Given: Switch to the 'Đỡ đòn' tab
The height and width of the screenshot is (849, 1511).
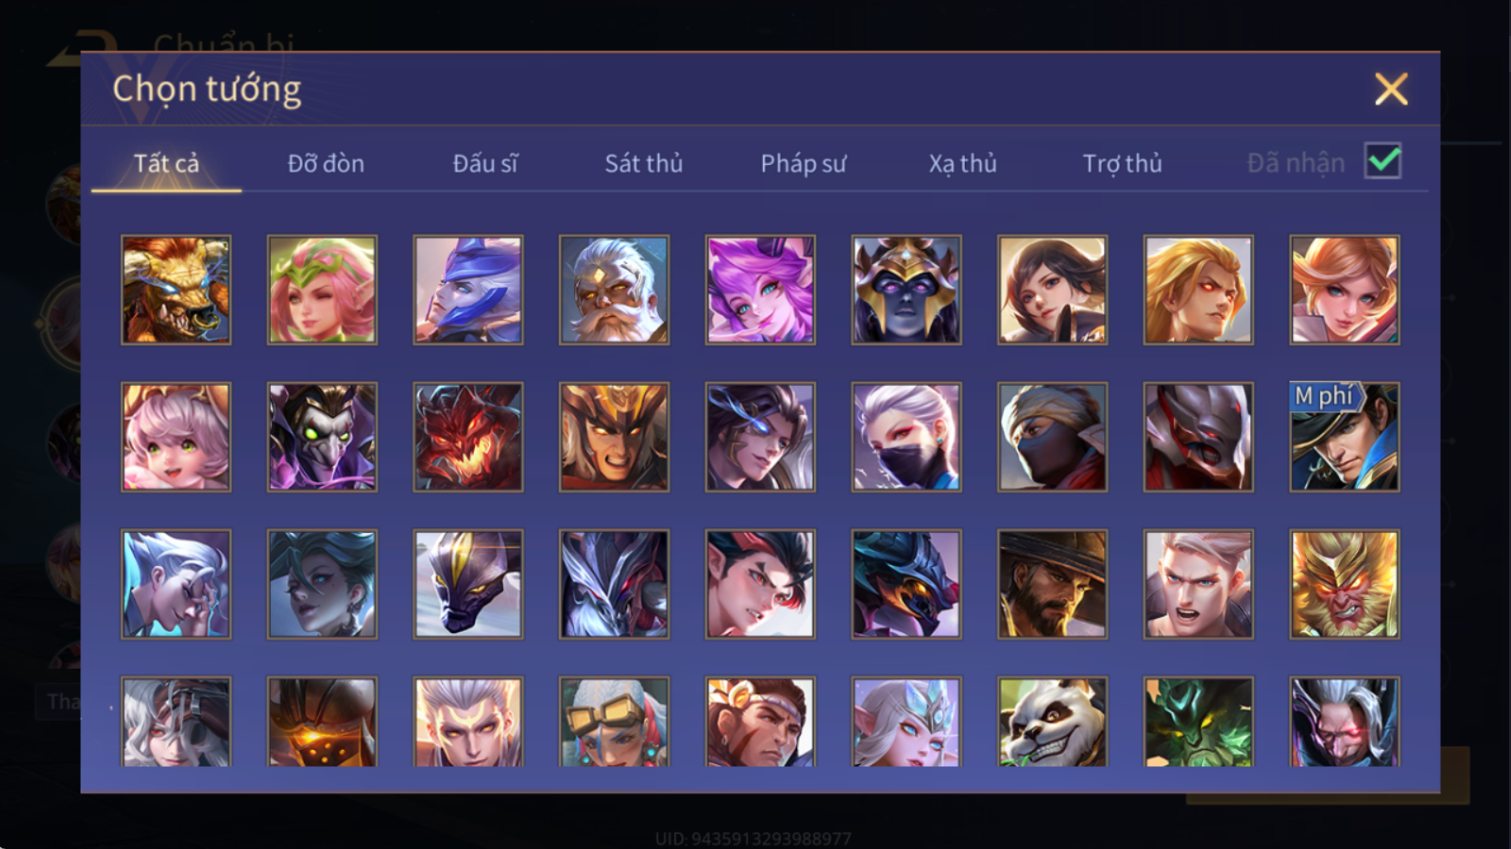Looking at the screenshot, I should 326,163.
